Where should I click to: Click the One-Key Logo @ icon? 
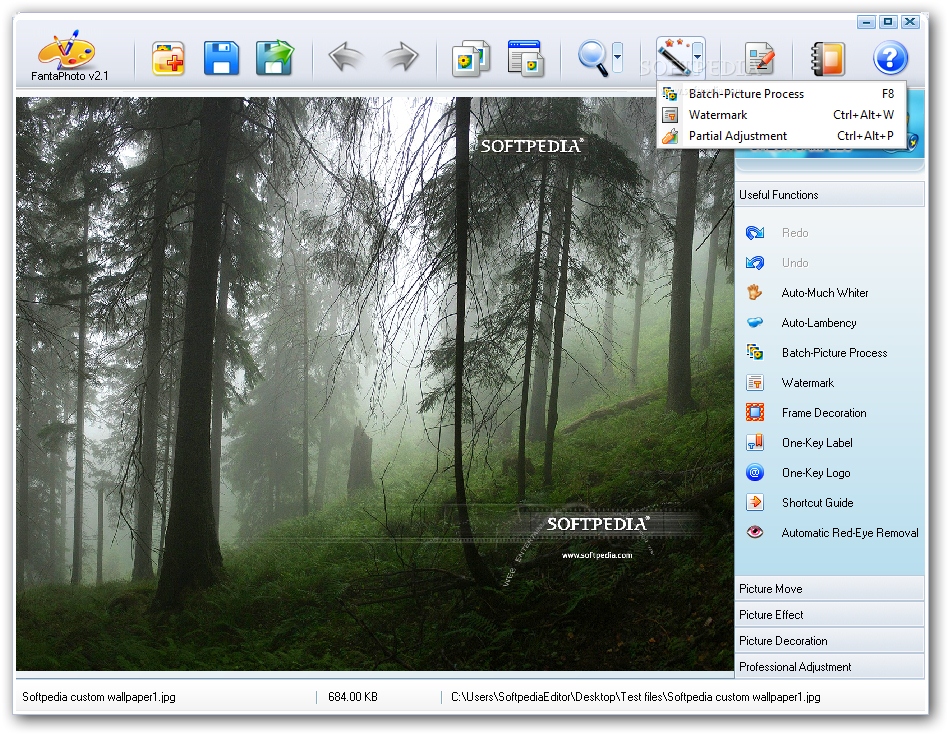pyautogui.click(x=755, y=472)
